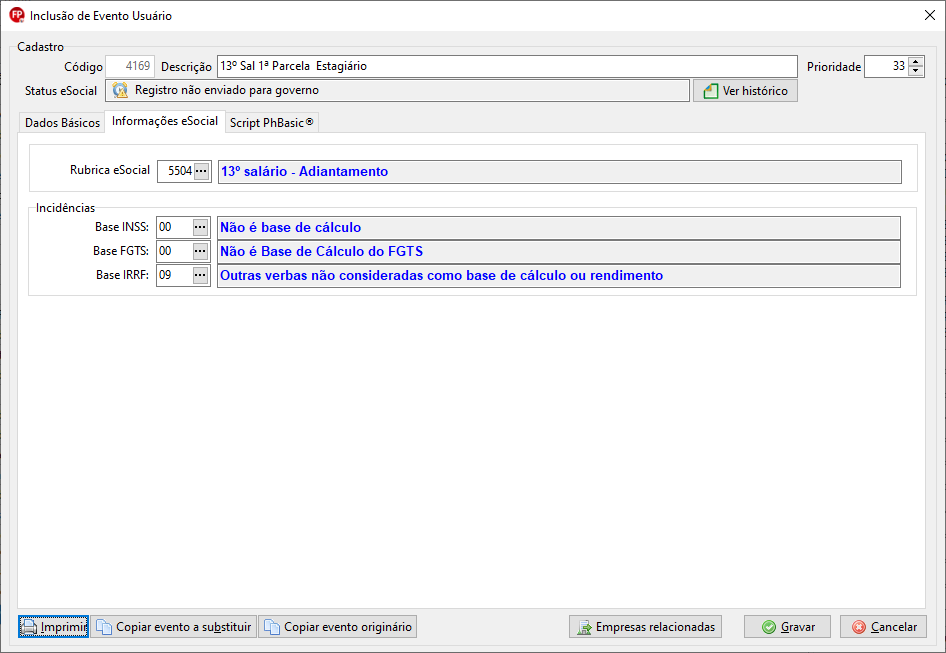Focus the Descrição input field
946x653 pixels.
tap(507, 66)
